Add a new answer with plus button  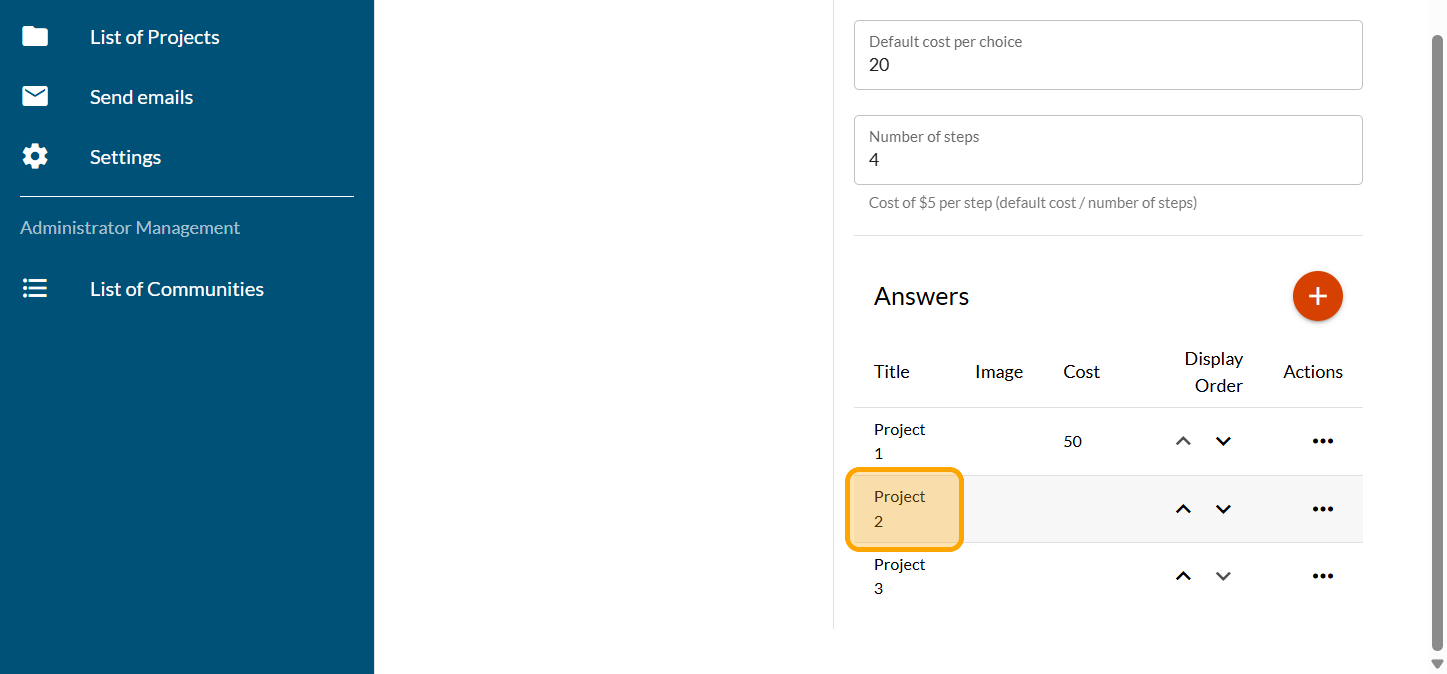tap(1317, 296)
